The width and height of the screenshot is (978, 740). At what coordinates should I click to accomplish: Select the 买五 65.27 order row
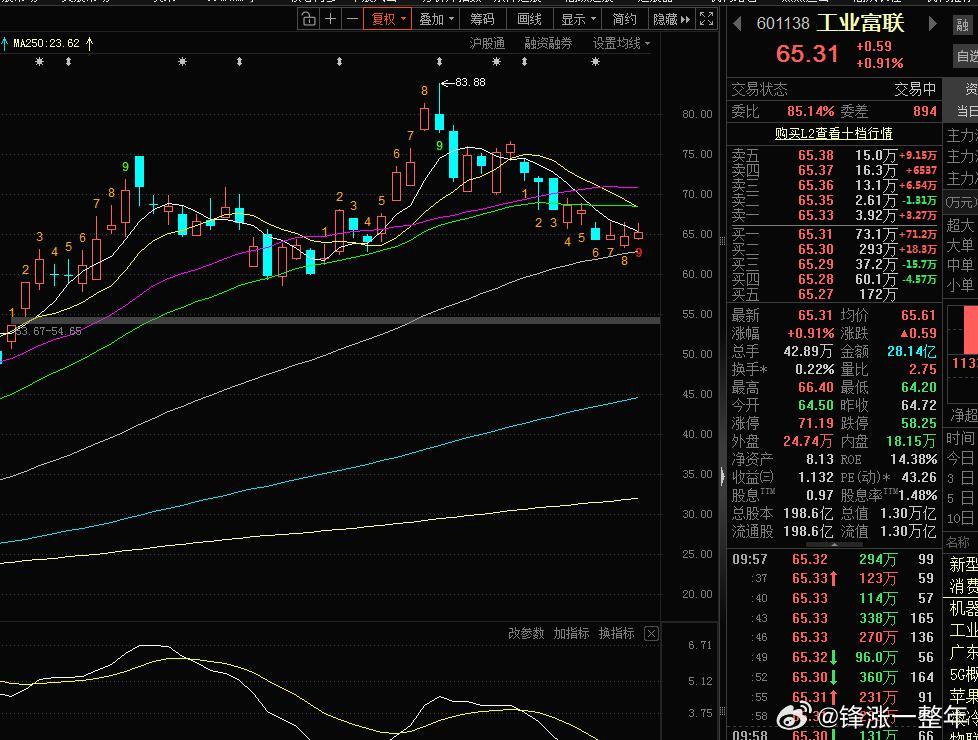pos(834,294)
